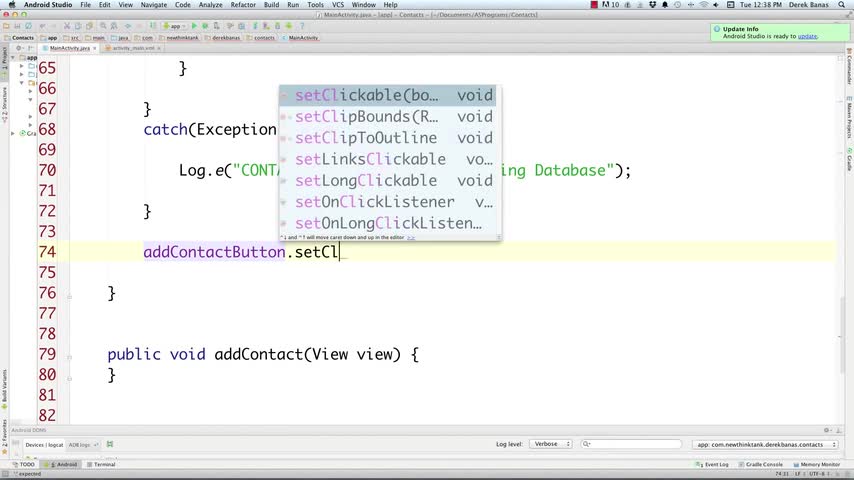The width and height of the screenshot is (854, 480).
Task: Click the MainActivity breadcrumb item
Action: pos(300,38)
